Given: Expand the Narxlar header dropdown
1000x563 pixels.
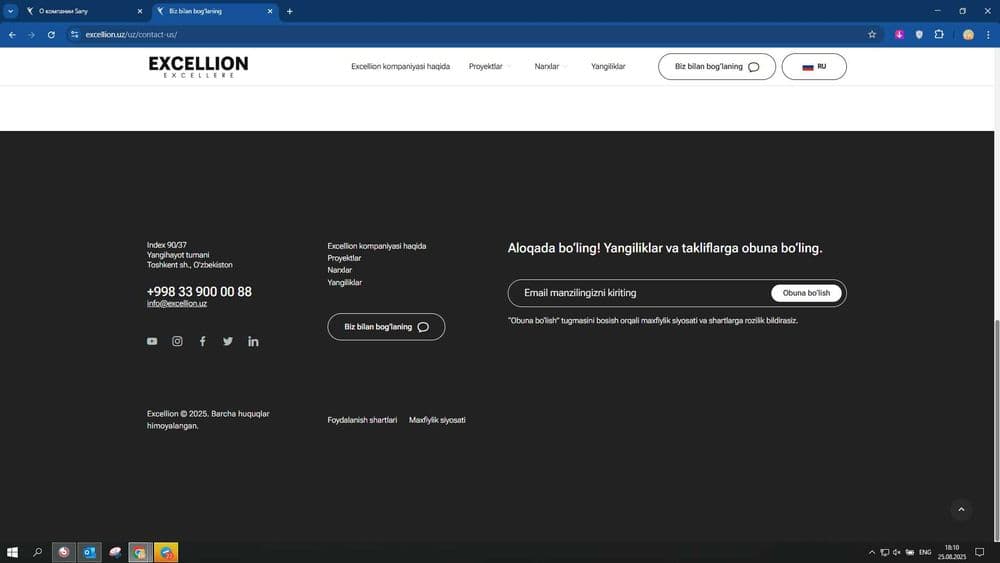Looking at the screenshot, I should (x=550, y=66).
